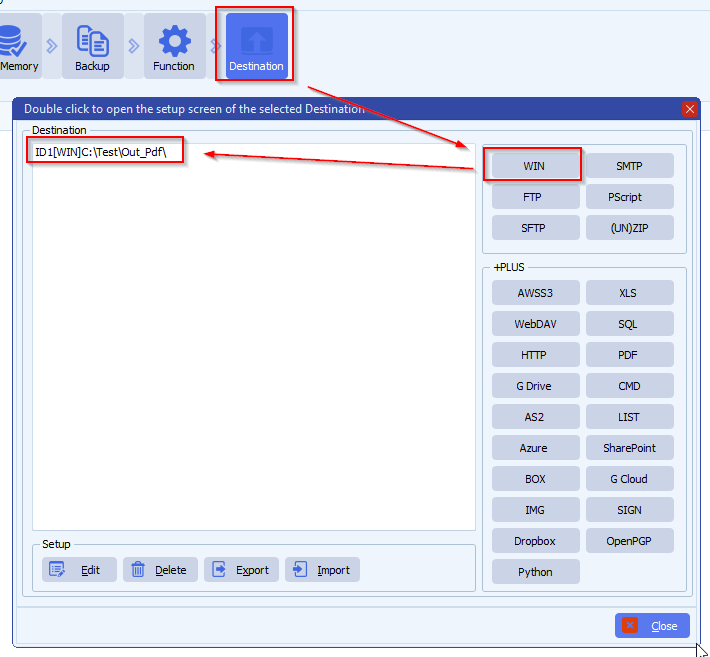This screenshot has width=710, height=657.
Task: Add a PScript destination
Action: pyautogui.click(x=629, y=197)
